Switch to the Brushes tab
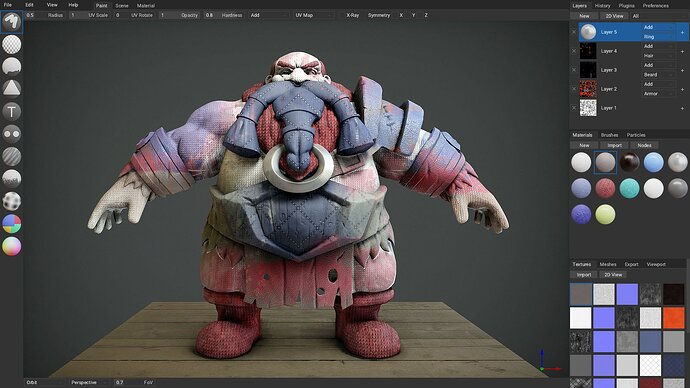Image resolution: width=690 pixels, height=388 pixels. tap(609, 135)
